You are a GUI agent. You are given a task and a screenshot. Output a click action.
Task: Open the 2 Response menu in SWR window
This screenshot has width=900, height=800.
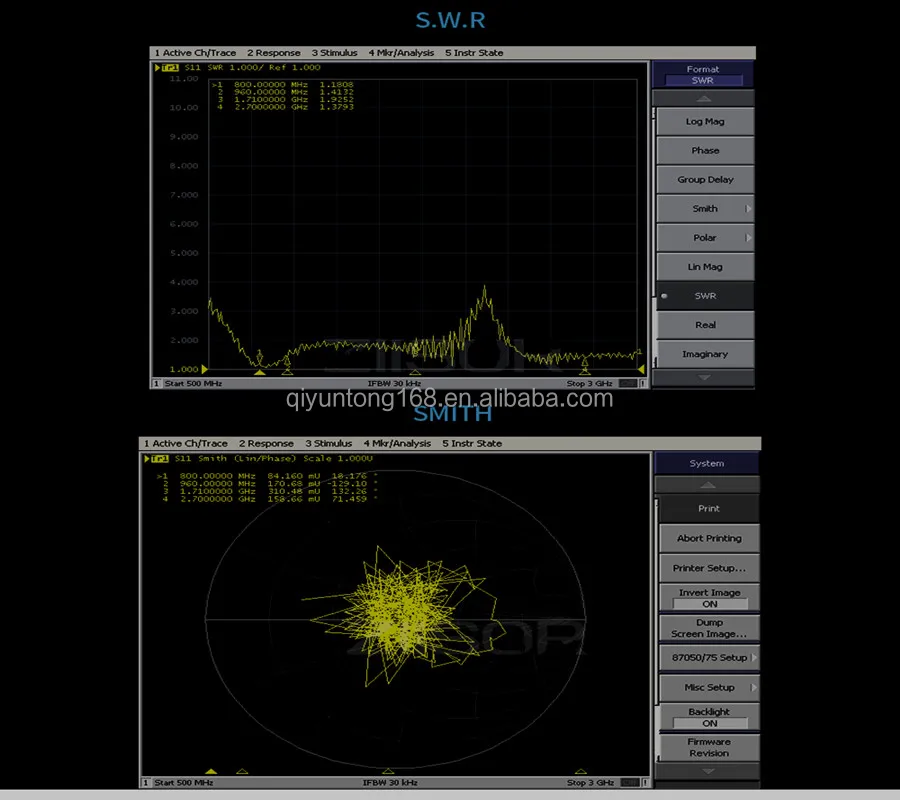pos(274,53)
